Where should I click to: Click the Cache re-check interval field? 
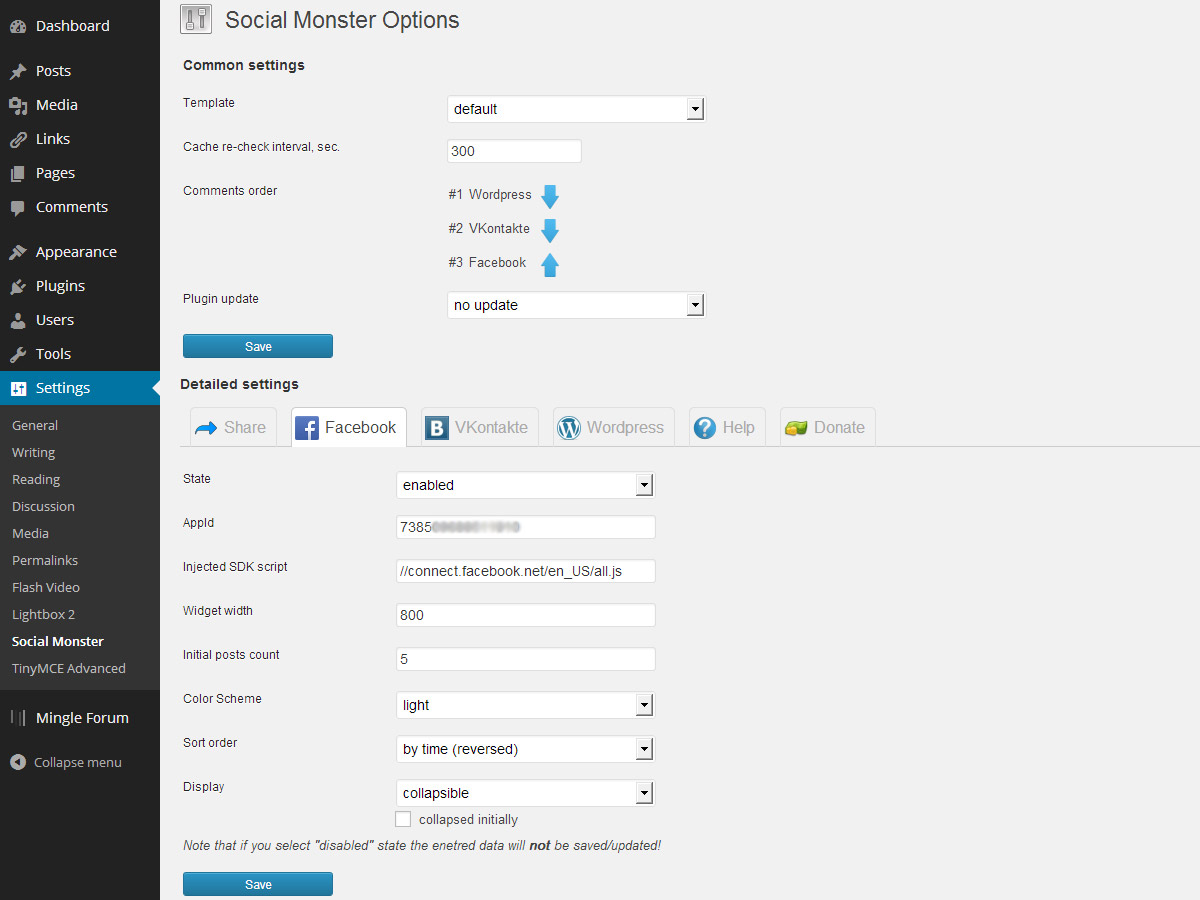click(x=514, y=151)
